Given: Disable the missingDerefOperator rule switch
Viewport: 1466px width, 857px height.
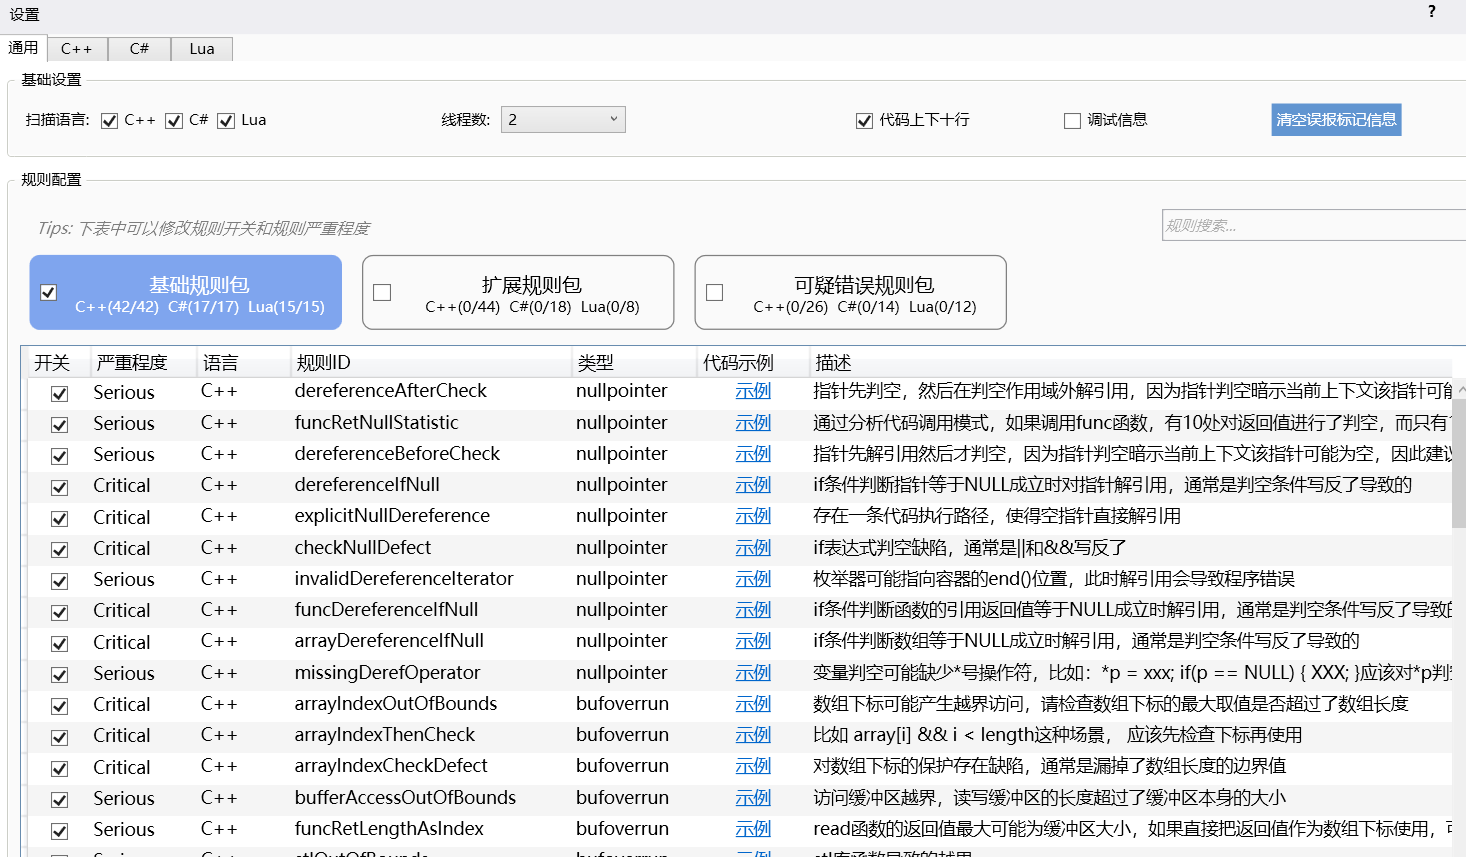Looking at the screenshot, I should tap(59, 674).
